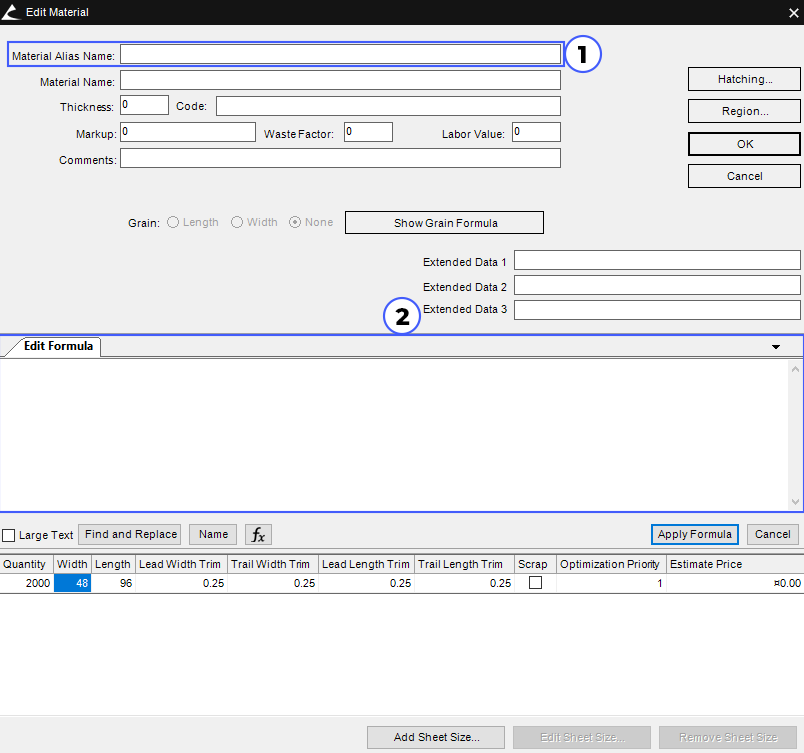Choose the Length grain radio option
The height and width of the screenshot is (753, 804).
tap(173, 222)
